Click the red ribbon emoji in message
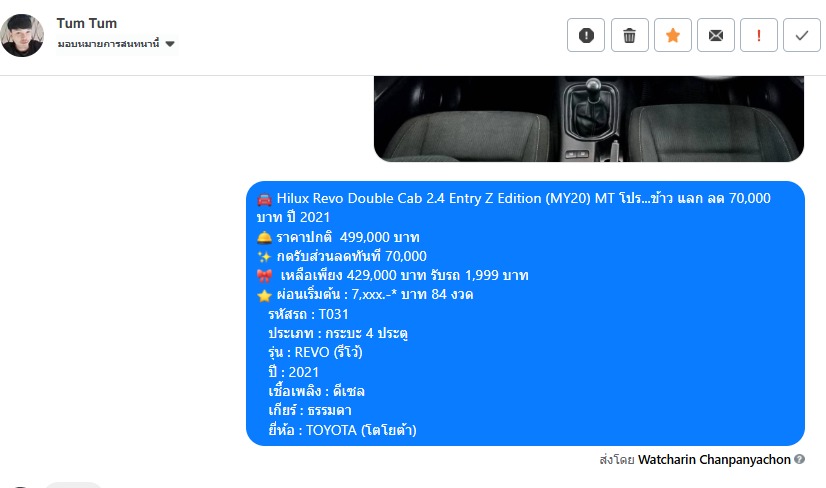 point(264,276)
